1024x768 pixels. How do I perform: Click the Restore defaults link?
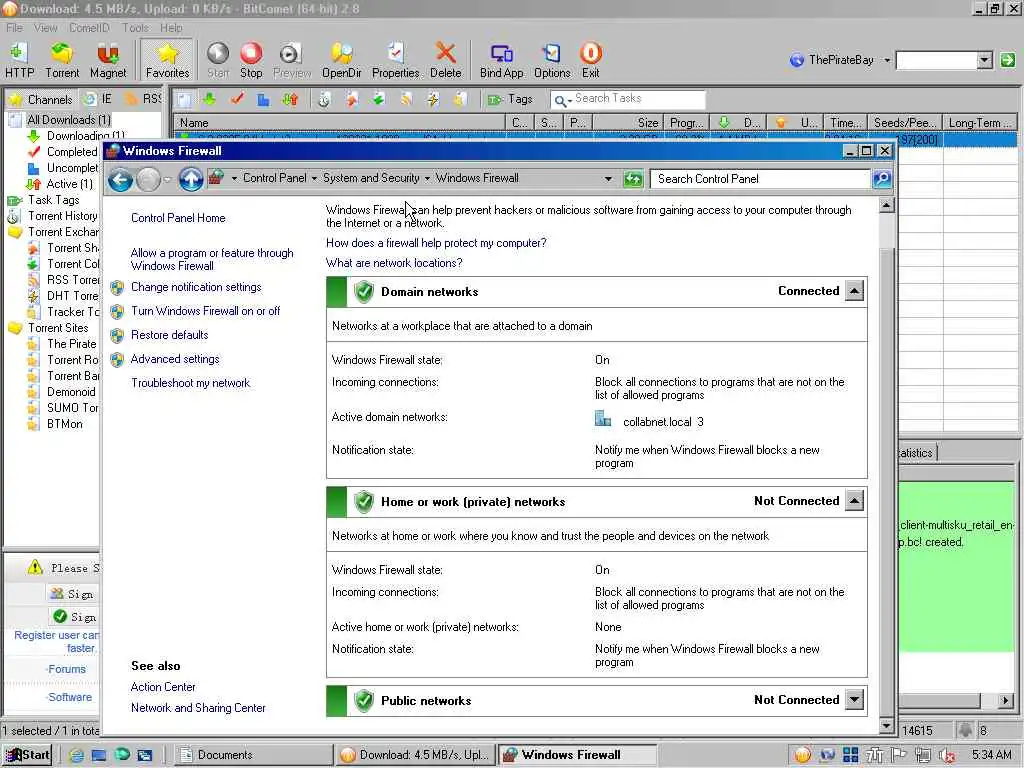pos(170,335)
